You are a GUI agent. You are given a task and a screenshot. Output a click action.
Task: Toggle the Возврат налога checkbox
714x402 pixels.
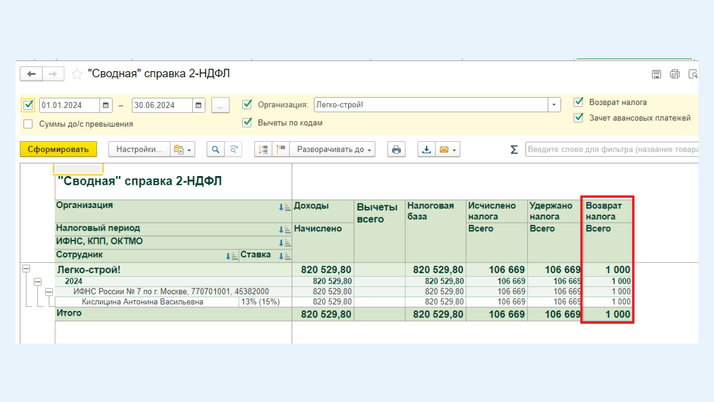coord(579,102)
